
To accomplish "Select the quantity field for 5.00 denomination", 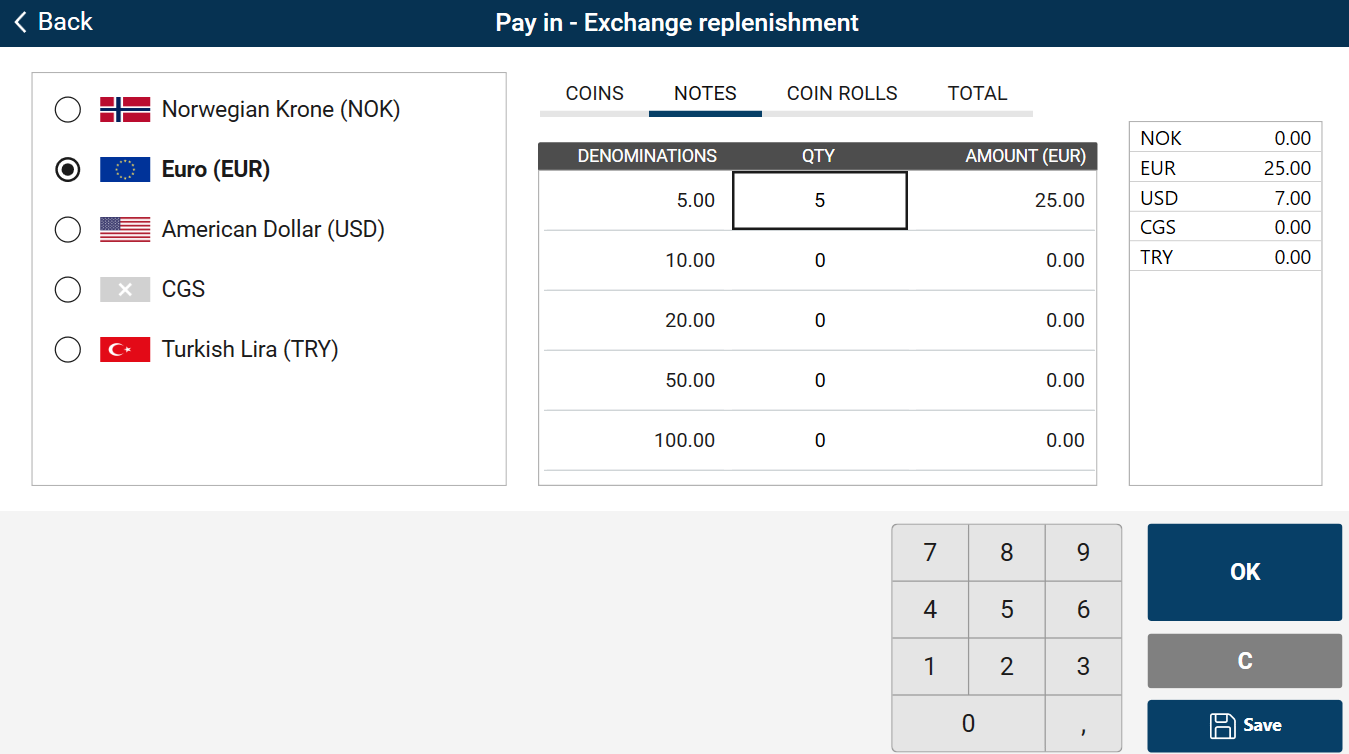I will (820, 200).
